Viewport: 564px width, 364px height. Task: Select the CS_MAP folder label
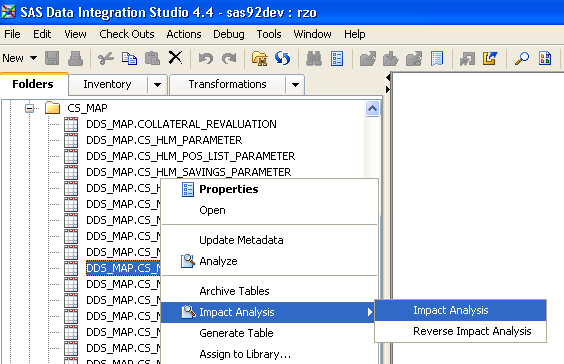click(87, 108)
